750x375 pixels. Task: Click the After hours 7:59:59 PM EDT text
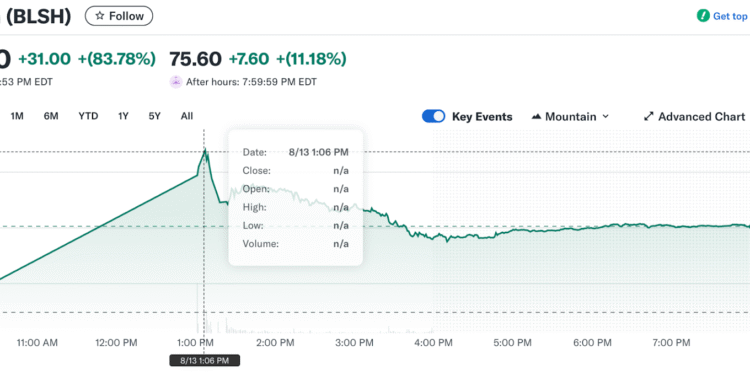[251, 82]
